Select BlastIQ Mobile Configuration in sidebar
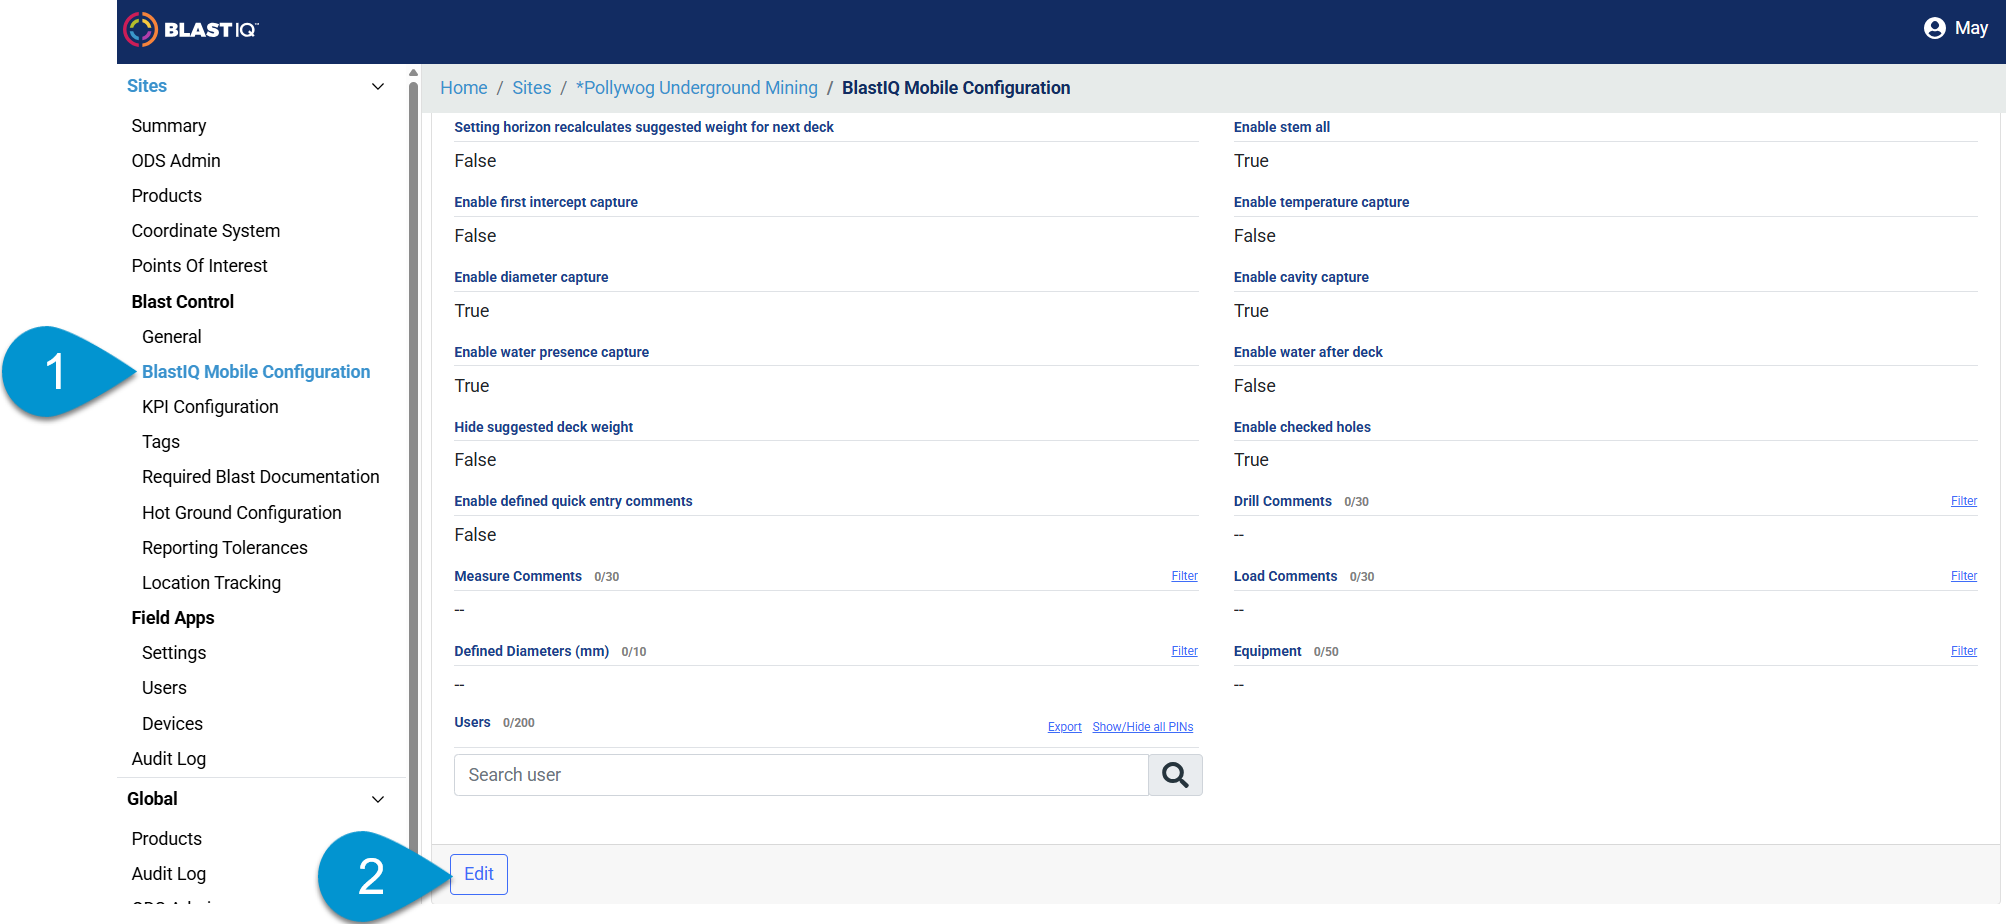The image size is (2006, 924). [256, 372]
